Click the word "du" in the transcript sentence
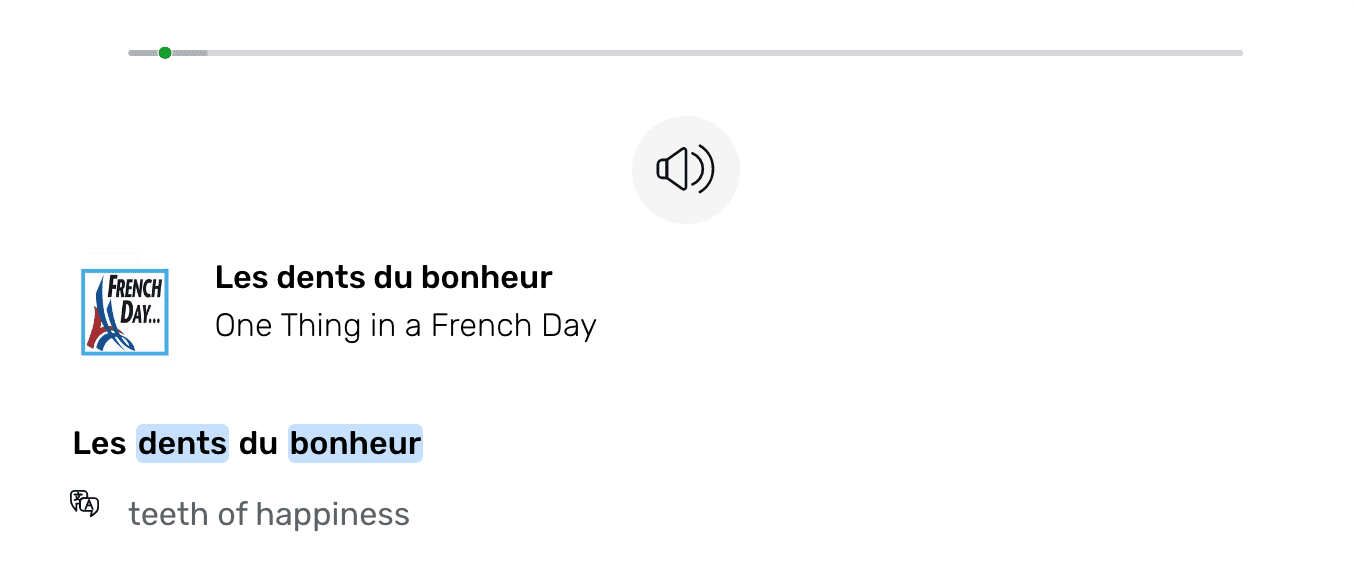The height and width of the screenshot is (582, 1354). click(x=258, y=443)
